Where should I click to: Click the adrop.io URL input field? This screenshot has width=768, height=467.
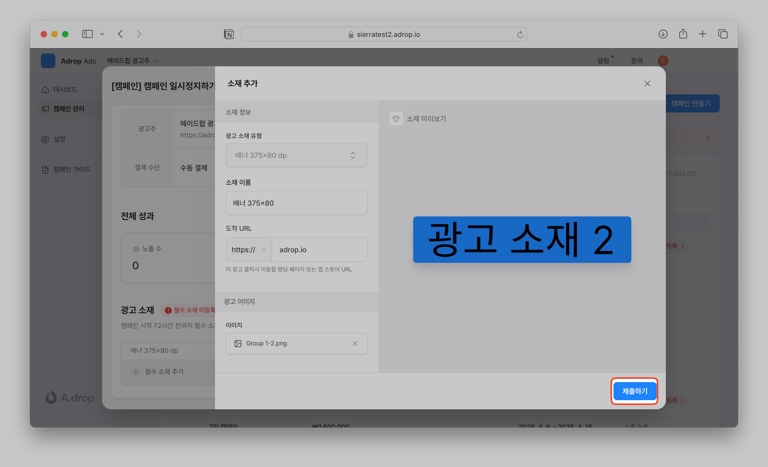pyautogui.click(x=319, y=250)
